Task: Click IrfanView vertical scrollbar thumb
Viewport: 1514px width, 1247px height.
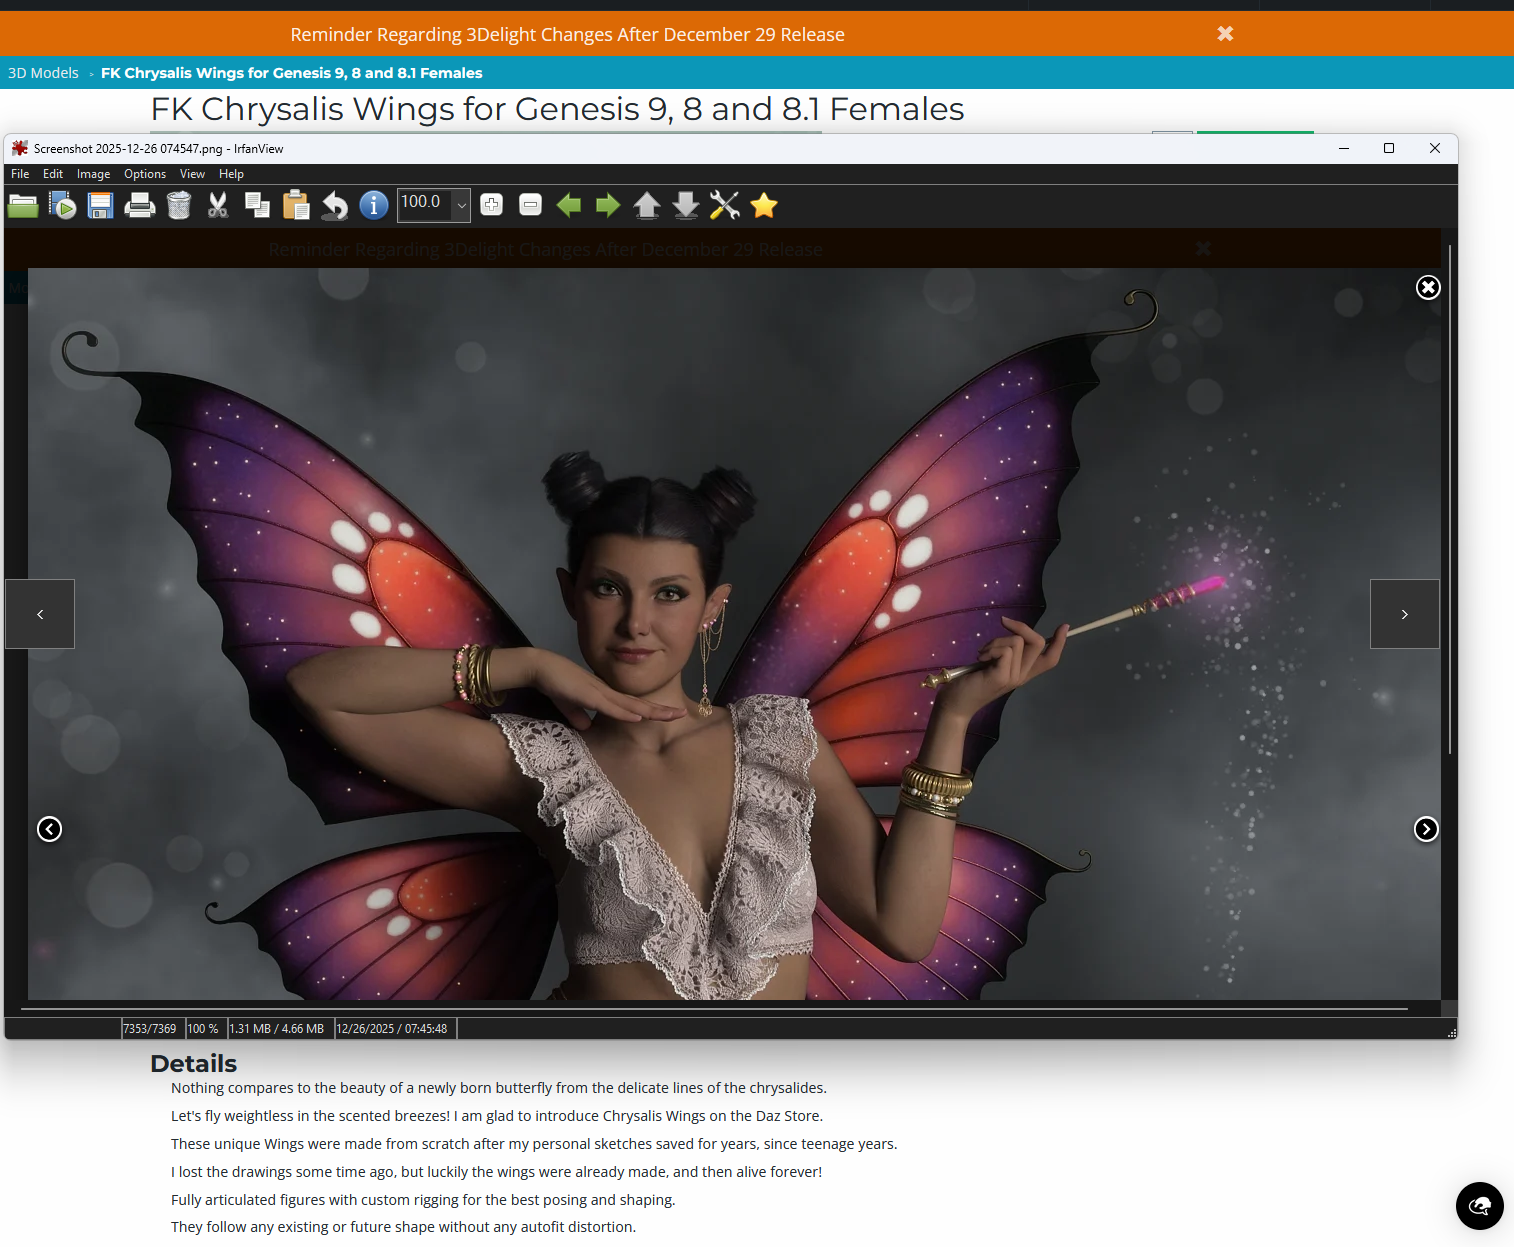Action: click(x=1450, y=499)
